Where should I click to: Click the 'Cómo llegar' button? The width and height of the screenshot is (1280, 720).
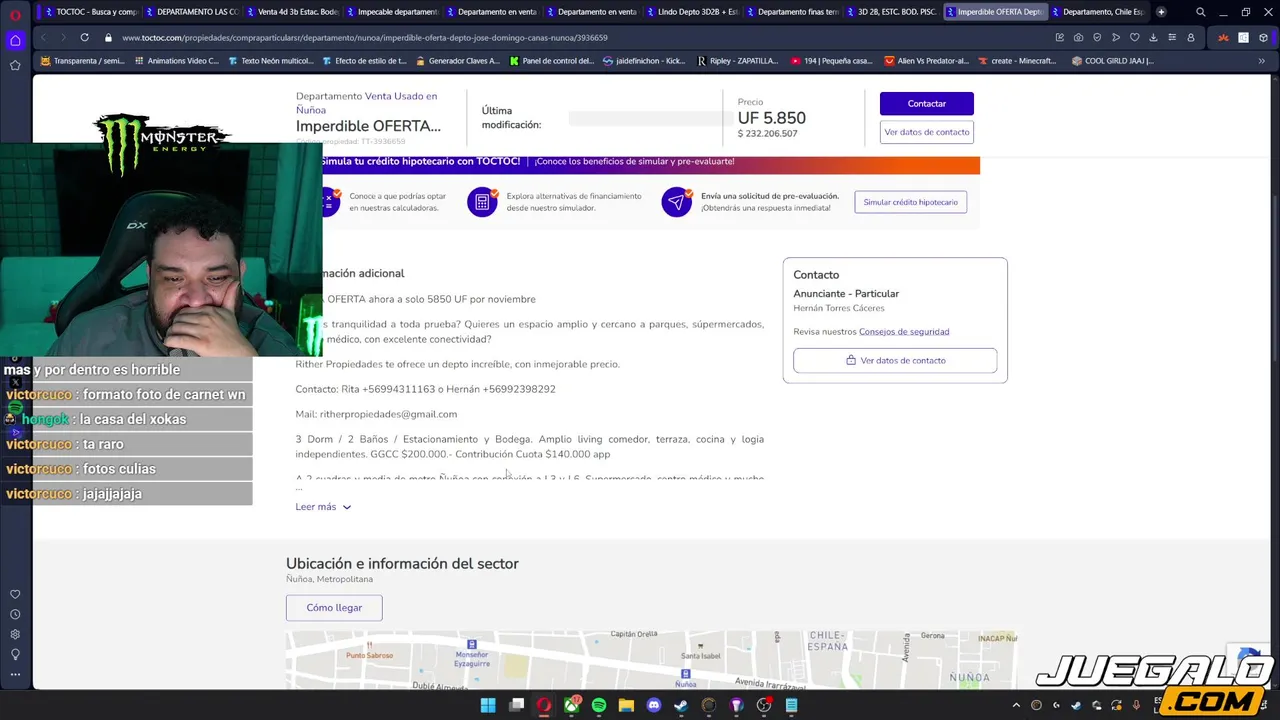(334, 608)
